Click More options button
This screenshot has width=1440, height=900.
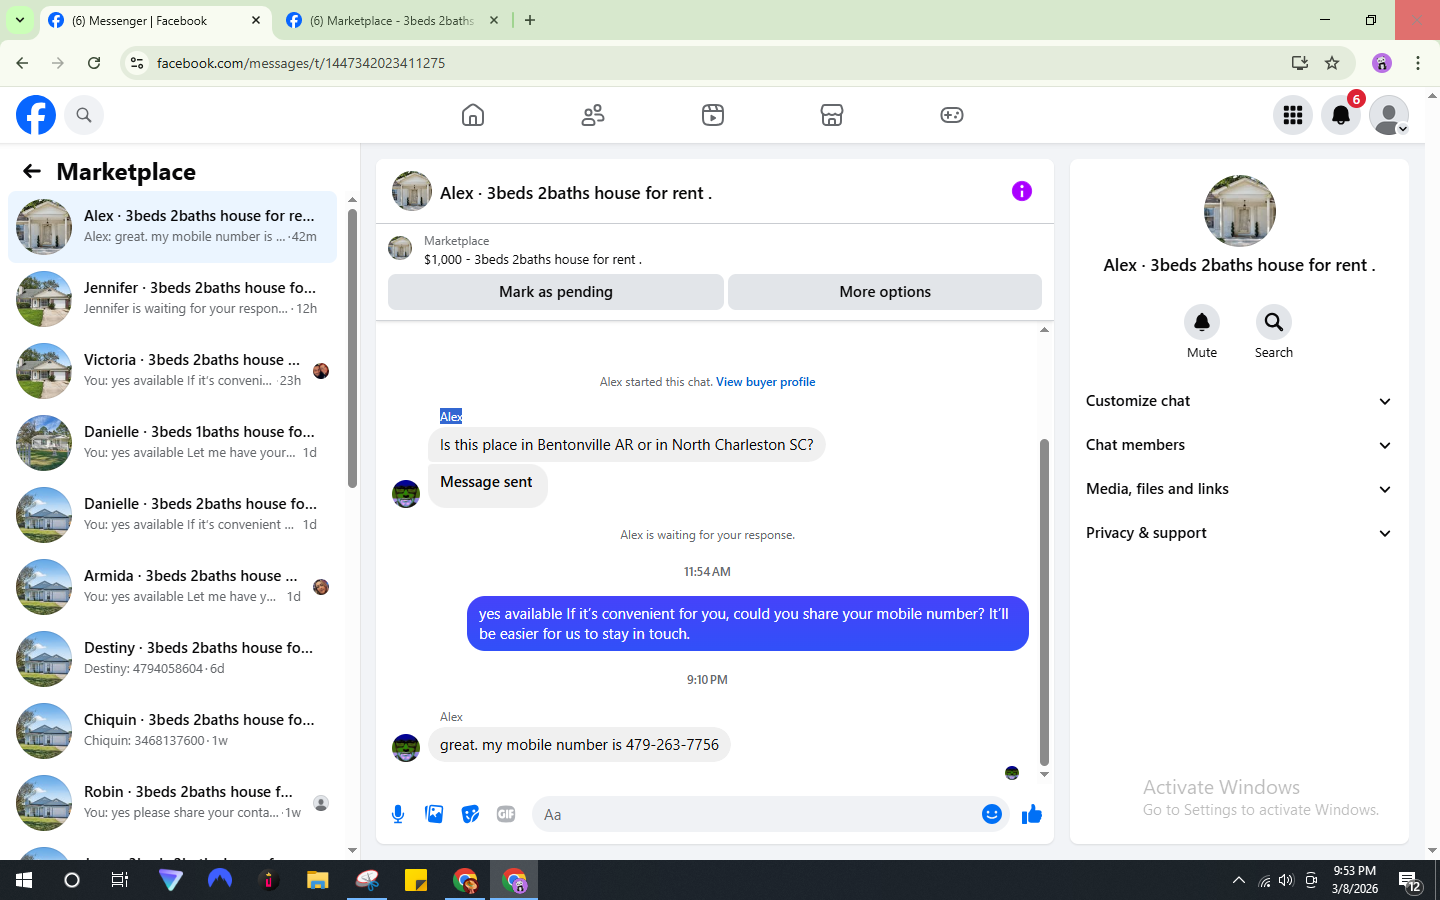point(885,292)
